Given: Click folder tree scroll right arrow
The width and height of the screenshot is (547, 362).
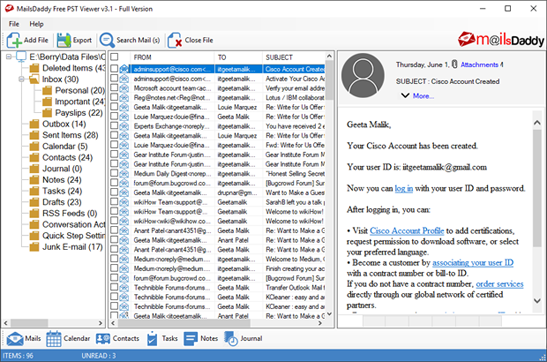Looking at the screenshot, I should (100, 323).
